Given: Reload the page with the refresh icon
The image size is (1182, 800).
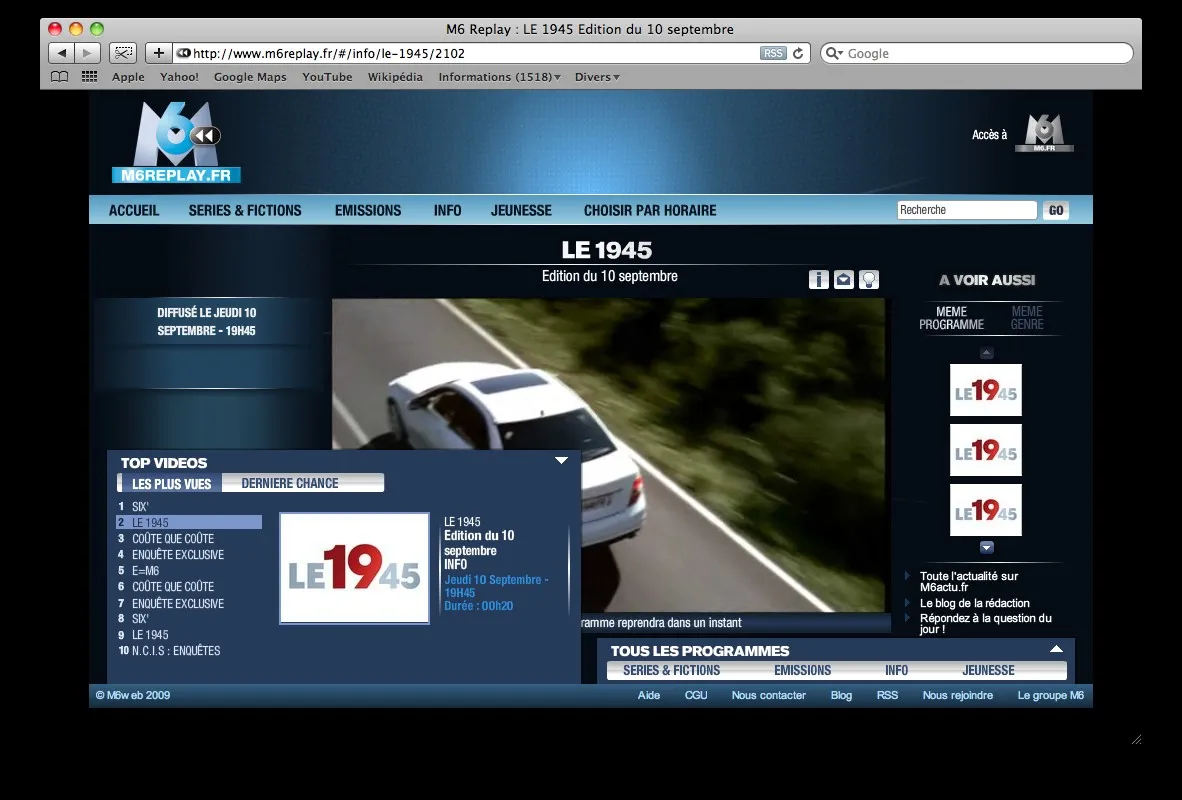Looking at the screenshot, I should (x=798, y=54).
